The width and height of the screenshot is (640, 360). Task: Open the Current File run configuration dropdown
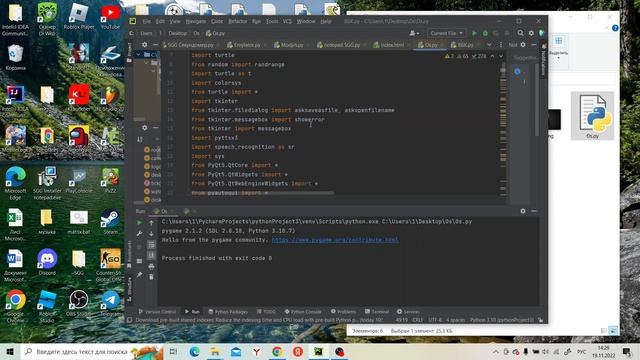446,33
